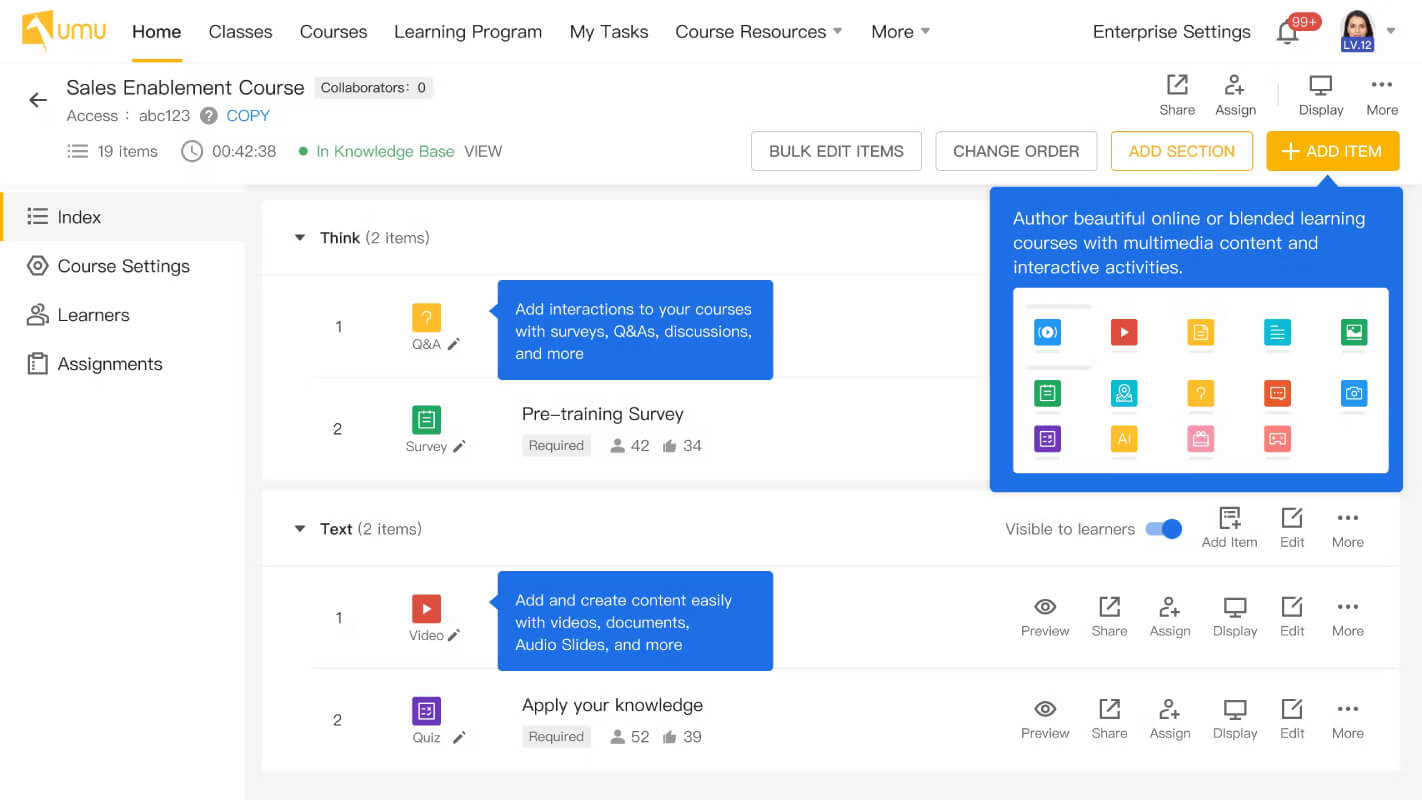Click the access code help question mark
This screenshot has height=800, width=1422.
(208, 116)
